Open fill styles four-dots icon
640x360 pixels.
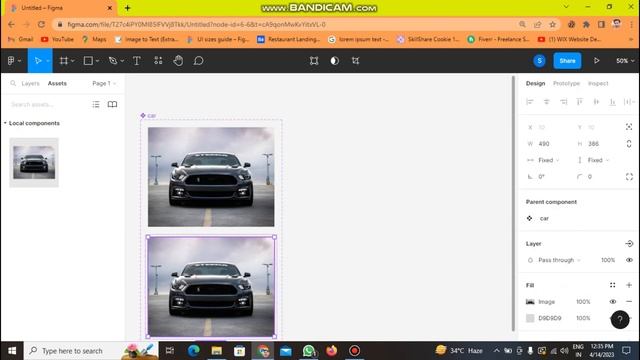(613, 285)
